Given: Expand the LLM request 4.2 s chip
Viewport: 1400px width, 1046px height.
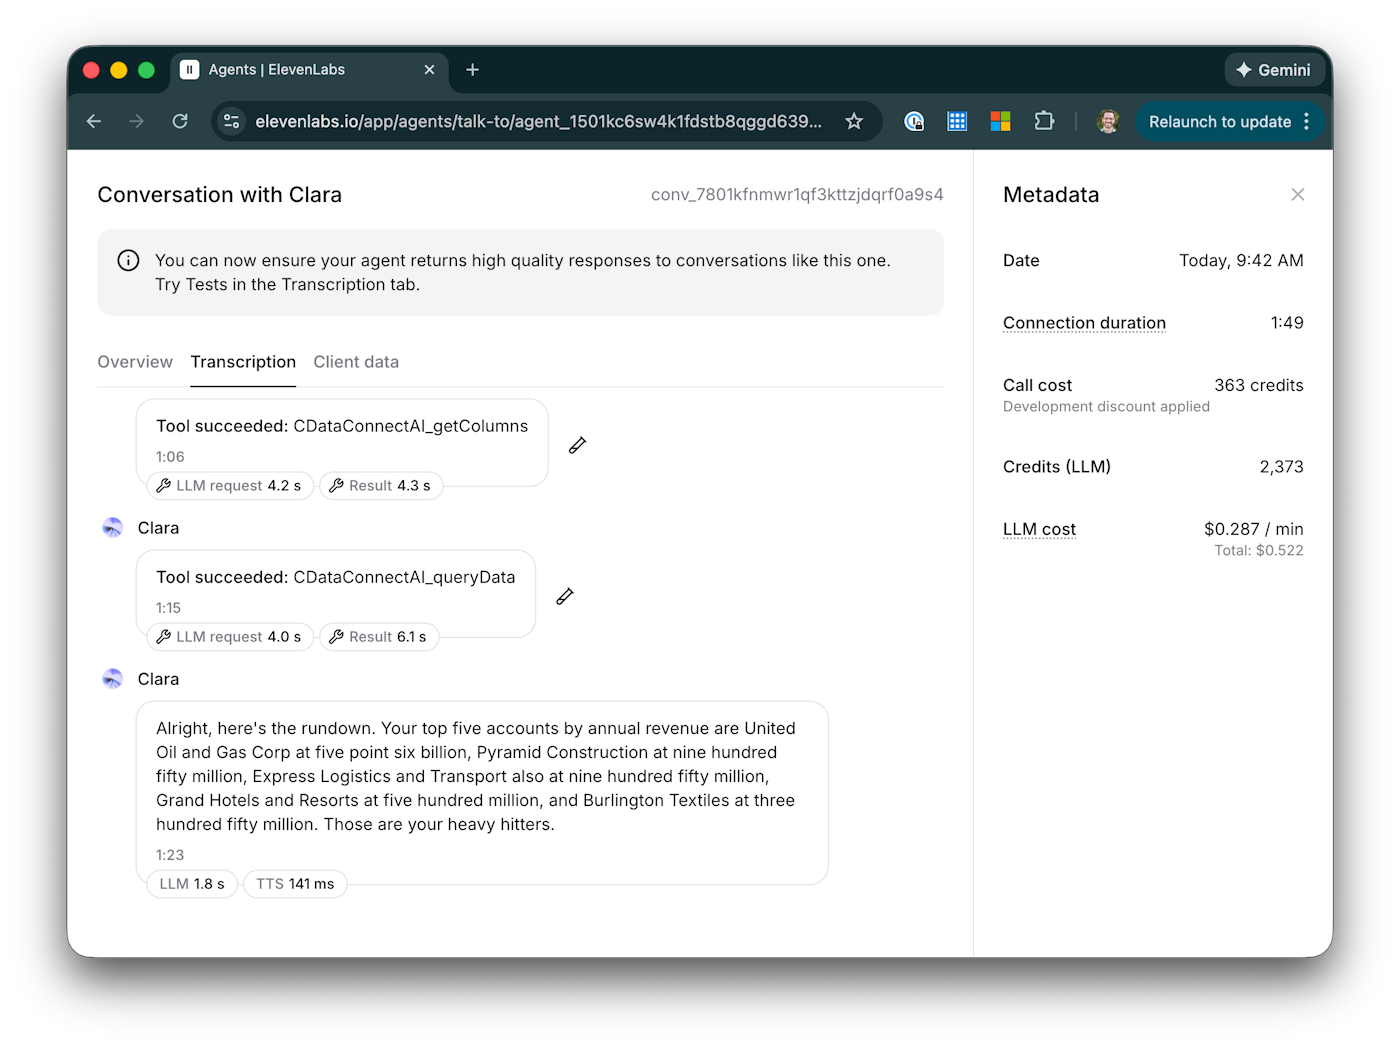Looking at the screenshot, I should [230, 486].
